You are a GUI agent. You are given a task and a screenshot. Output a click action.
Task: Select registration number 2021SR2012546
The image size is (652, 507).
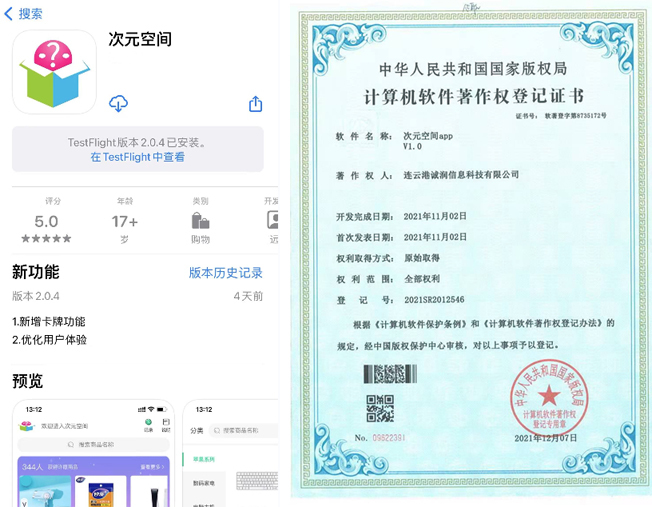(x=434, y=299)
